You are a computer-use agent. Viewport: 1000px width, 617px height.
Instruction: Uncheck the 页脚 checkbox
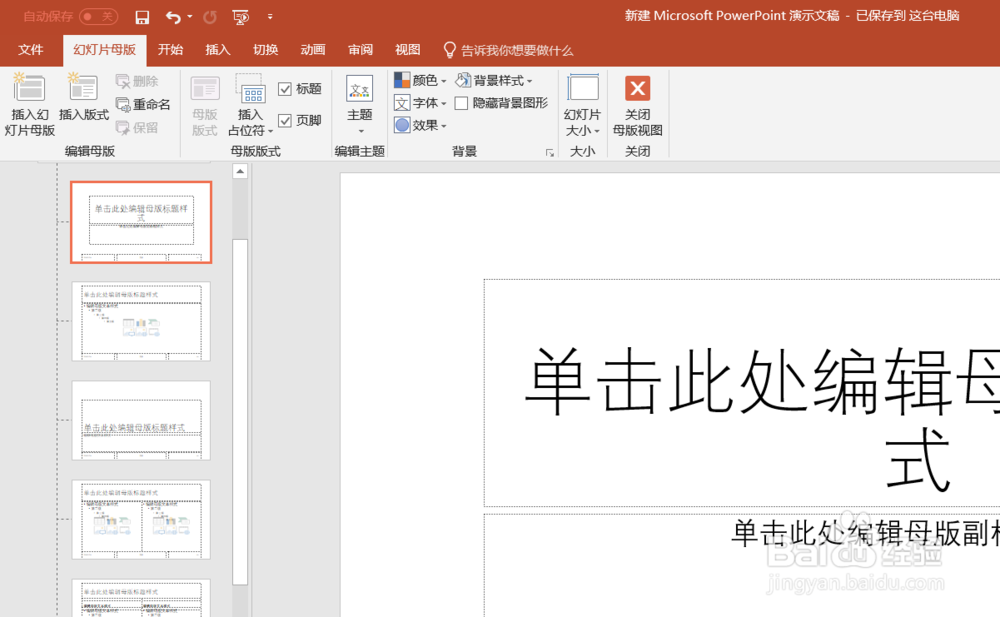[x=285, y=121]
